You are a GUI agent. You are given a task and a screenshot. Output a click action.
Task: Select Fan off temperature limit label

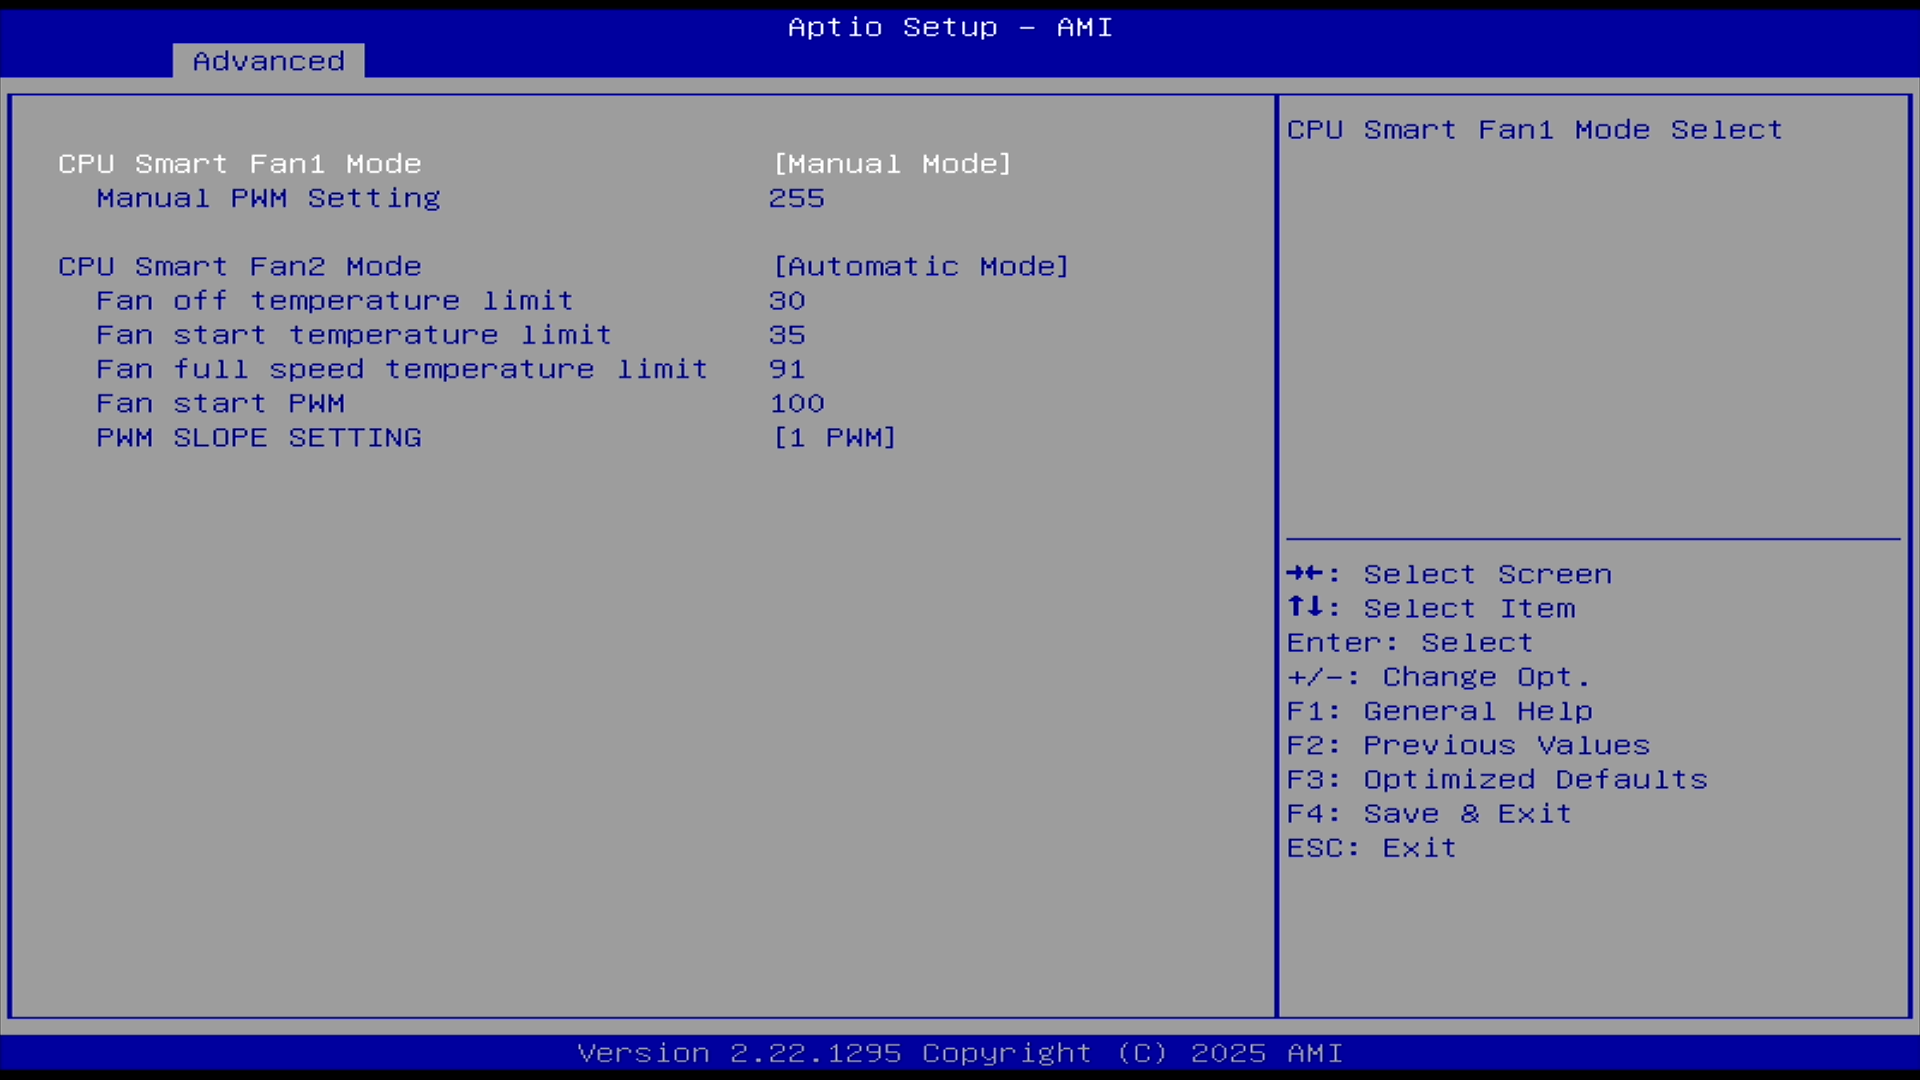(335, 301)
